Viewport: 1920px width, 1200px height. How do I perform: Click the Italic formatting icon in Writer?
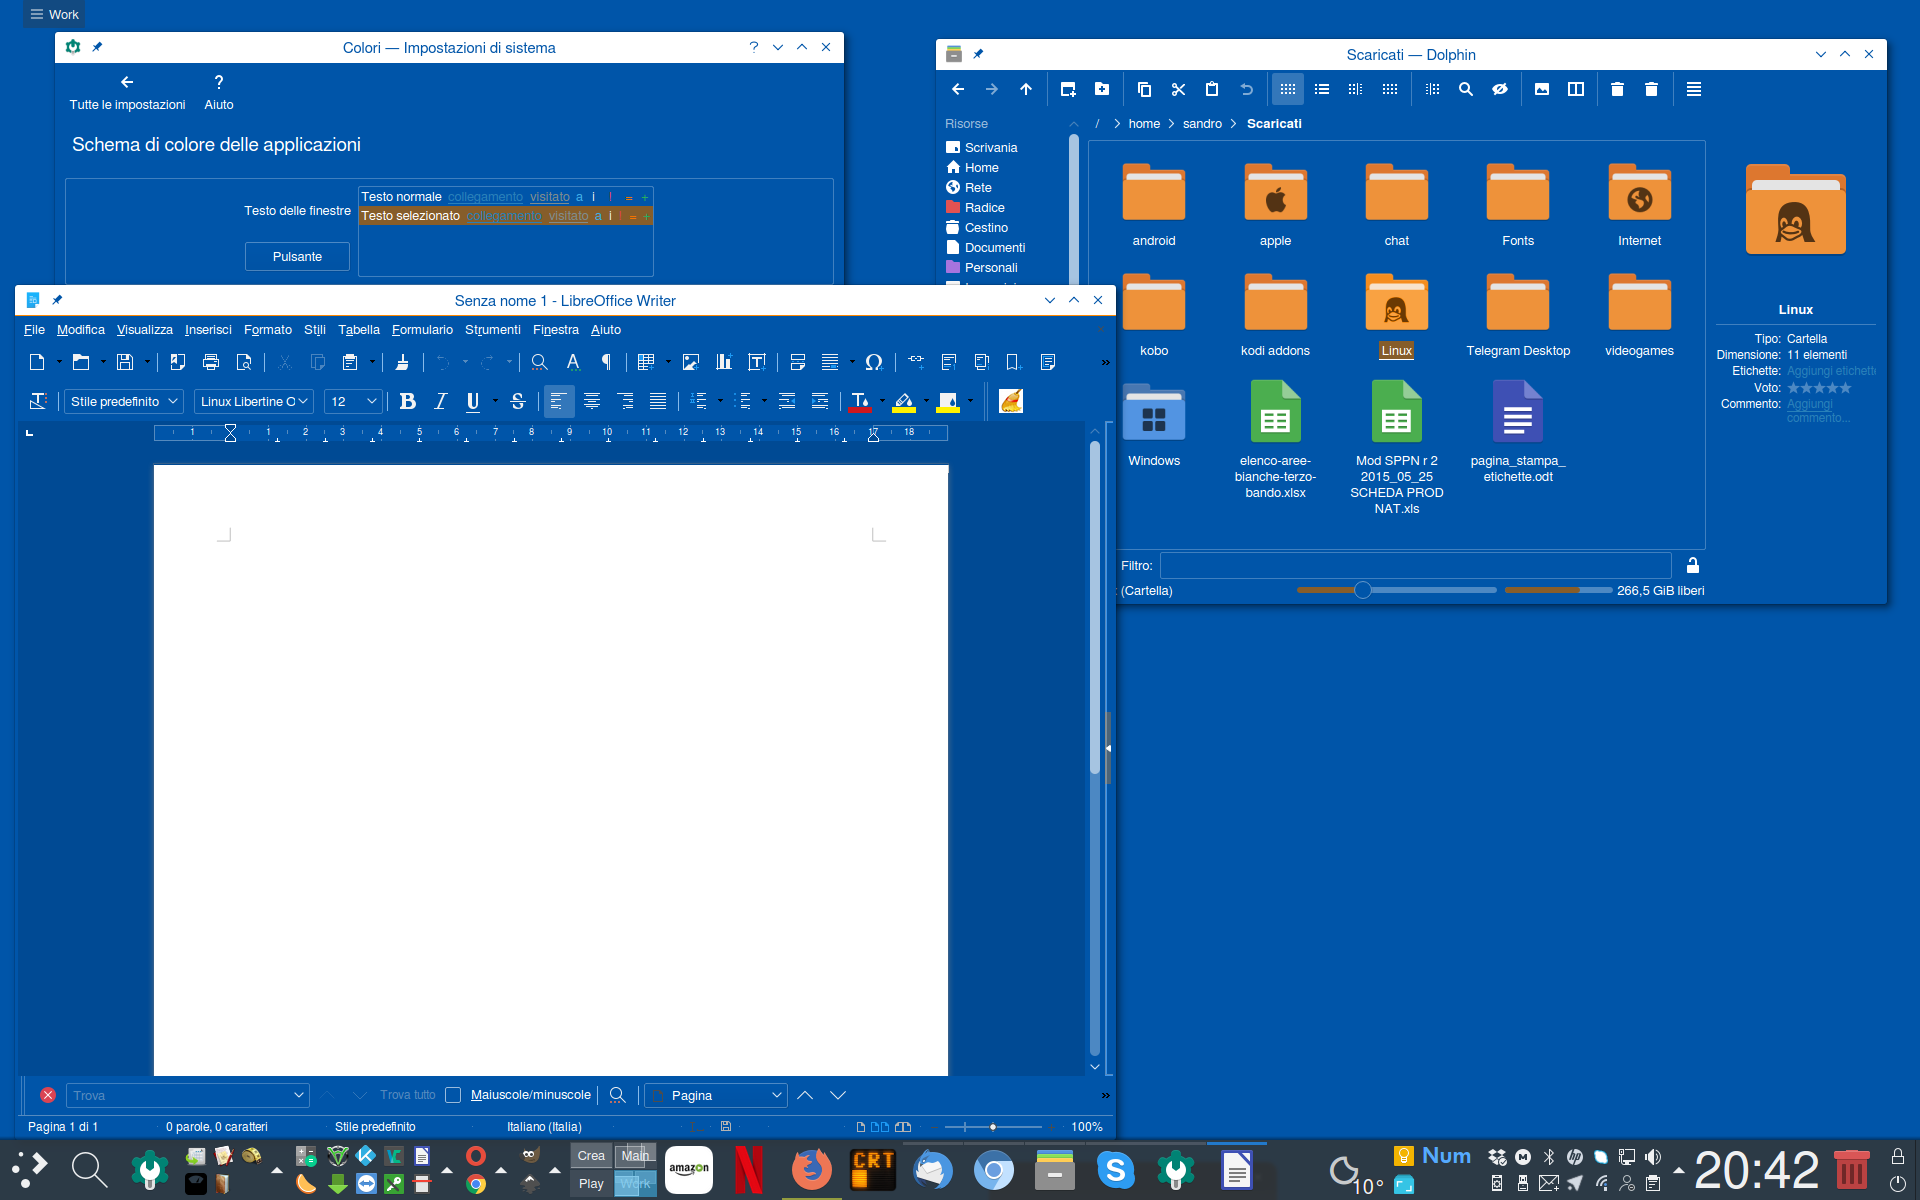tap(440, 401)
